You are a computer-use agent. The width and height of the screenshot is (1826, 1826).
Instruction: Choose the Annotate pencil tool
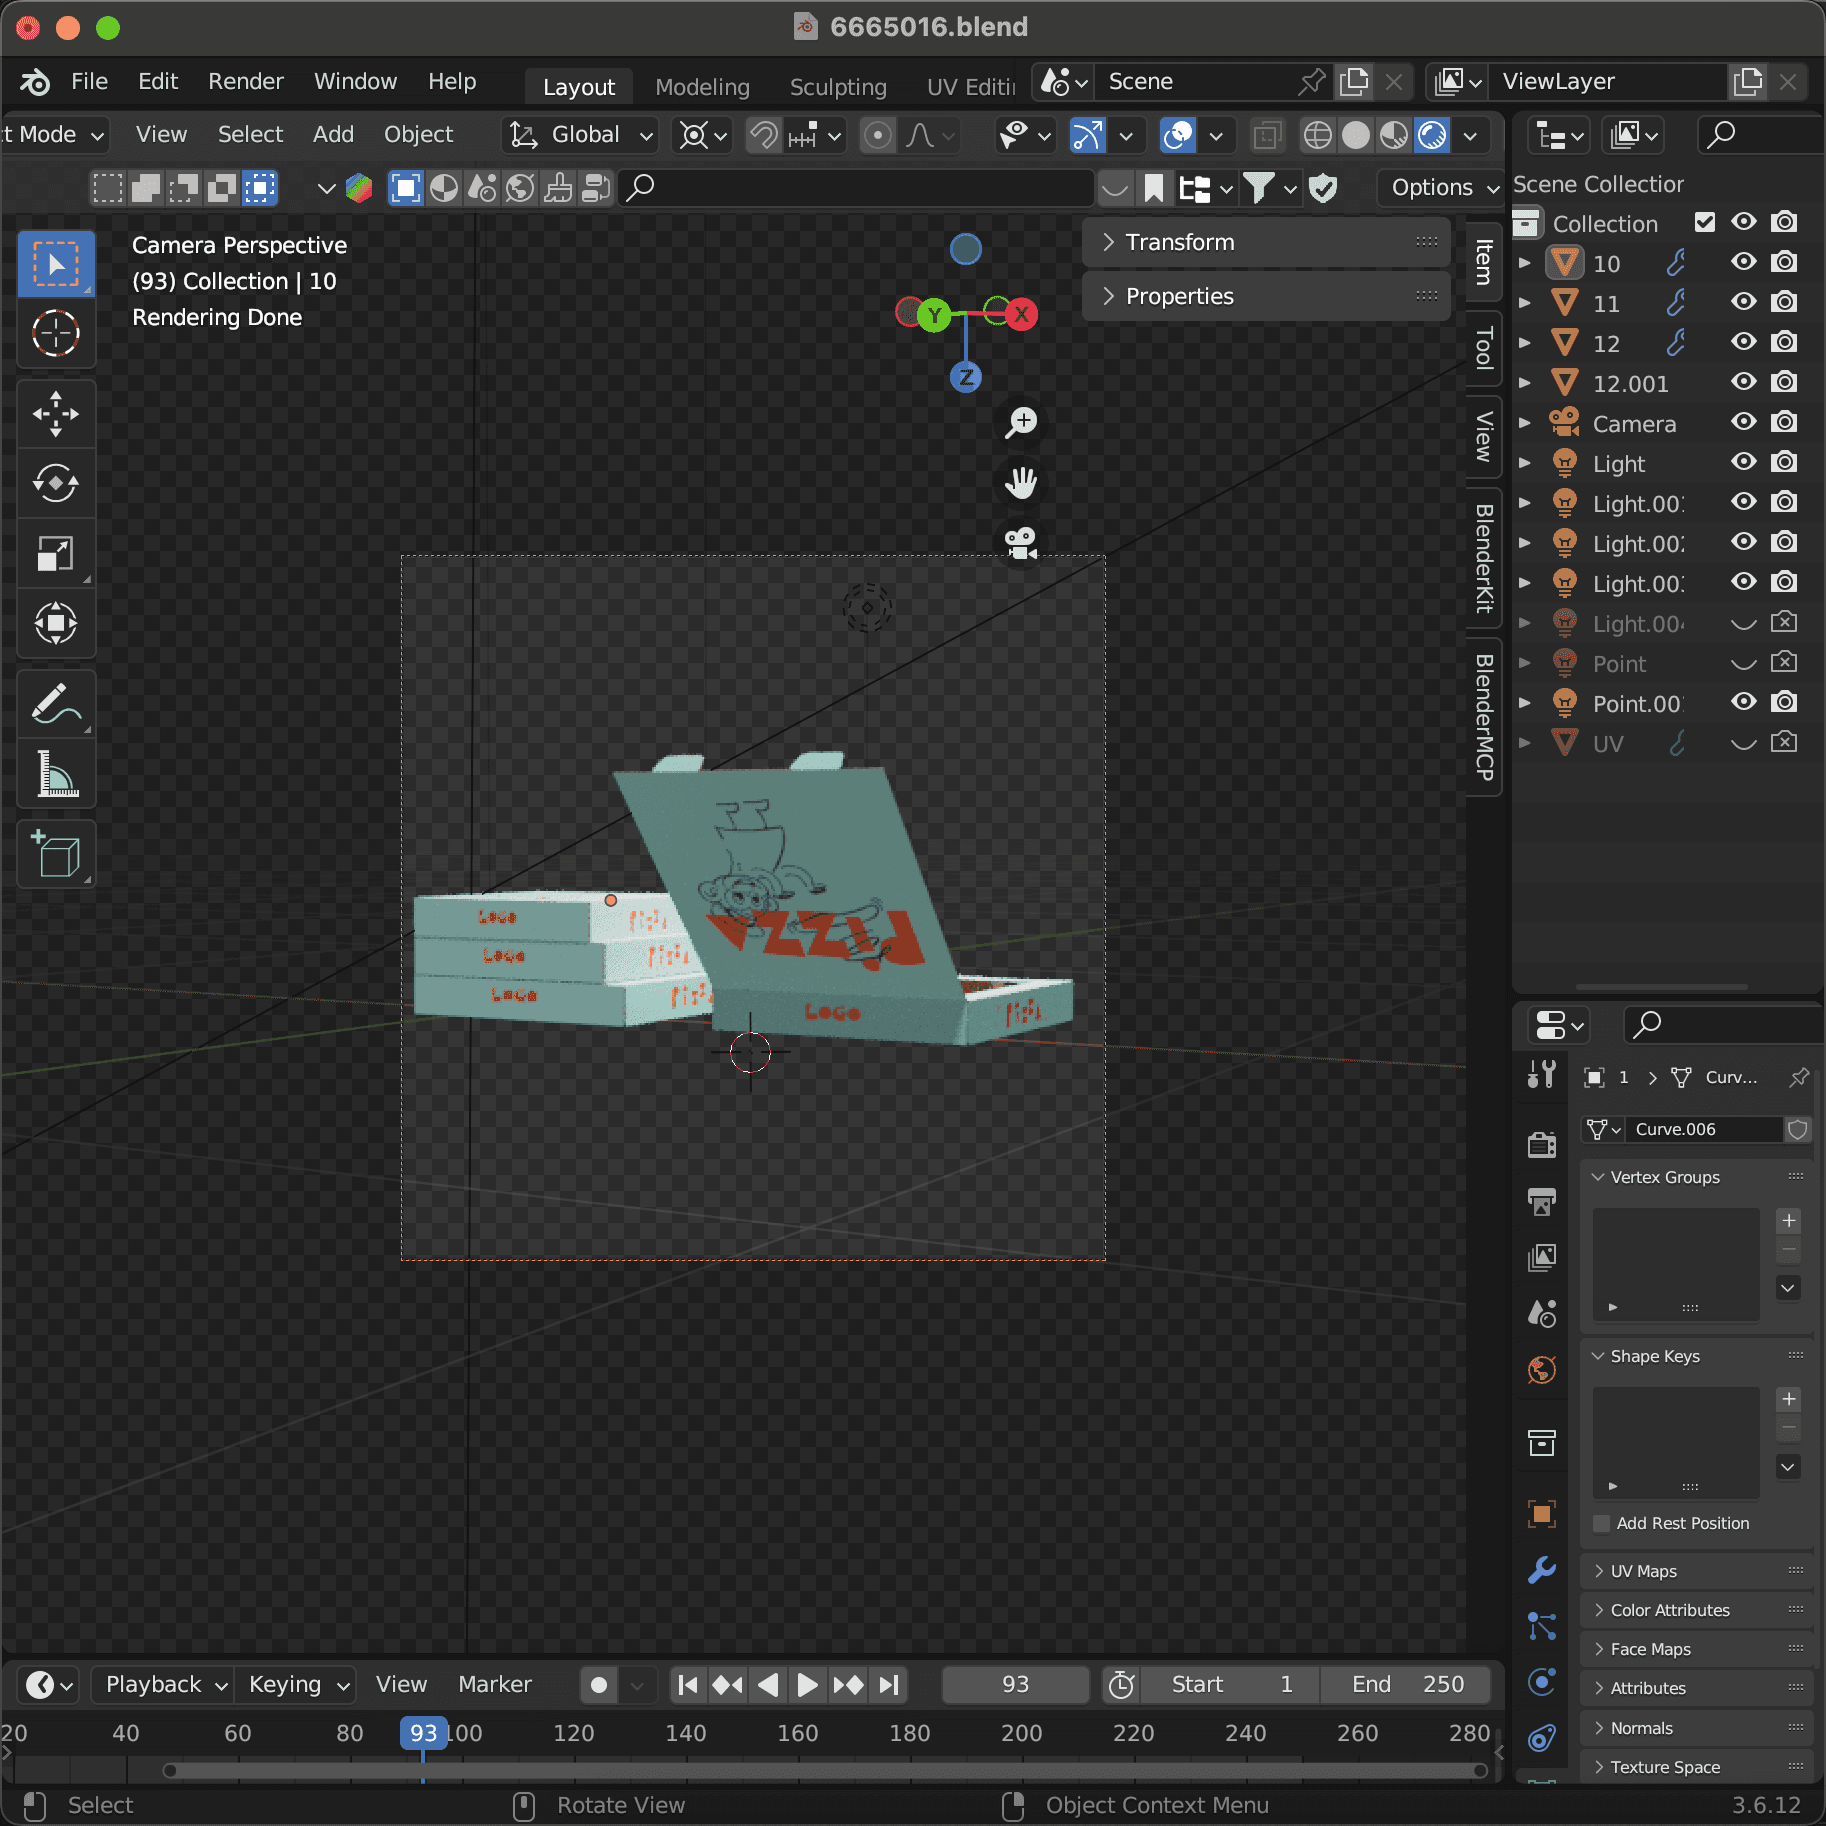pos(56,704)
